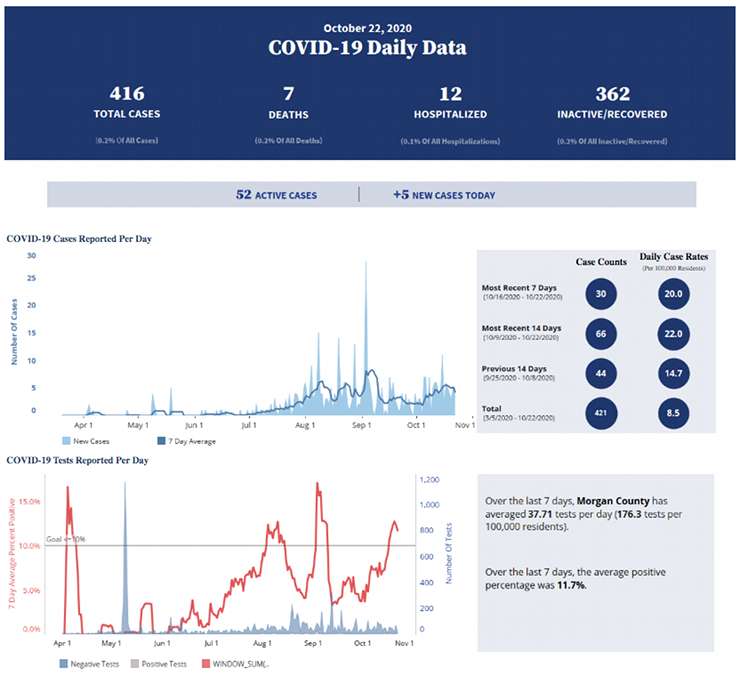The width and height of the screenshot is (740, 676).
Task: Click the daily case rate circle 8.5
Action: tap(674, 410)
